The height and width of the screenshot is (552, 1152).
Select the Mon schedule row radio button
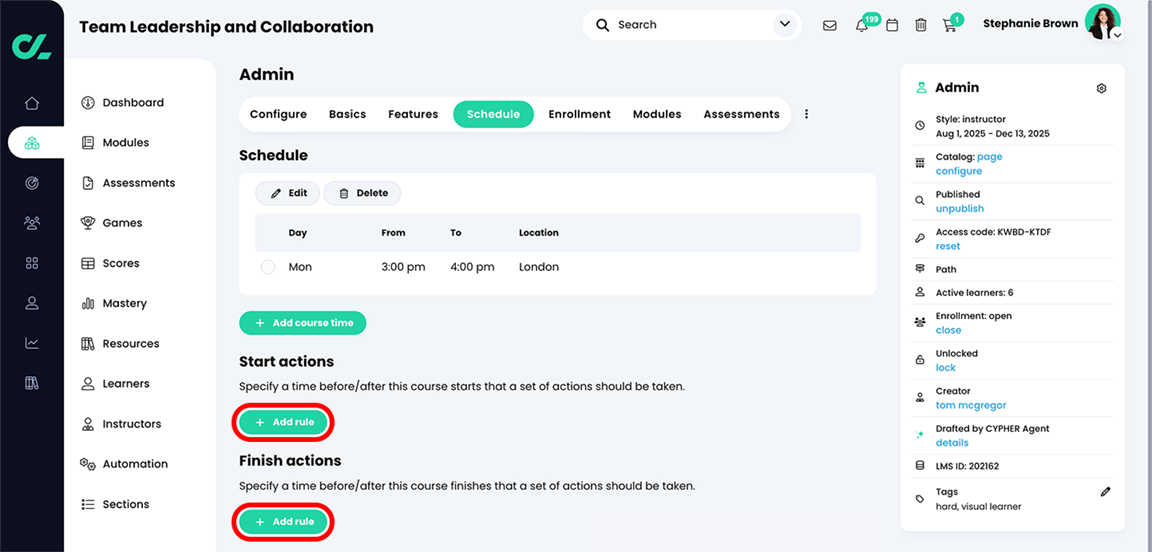(x=268, y=268)
